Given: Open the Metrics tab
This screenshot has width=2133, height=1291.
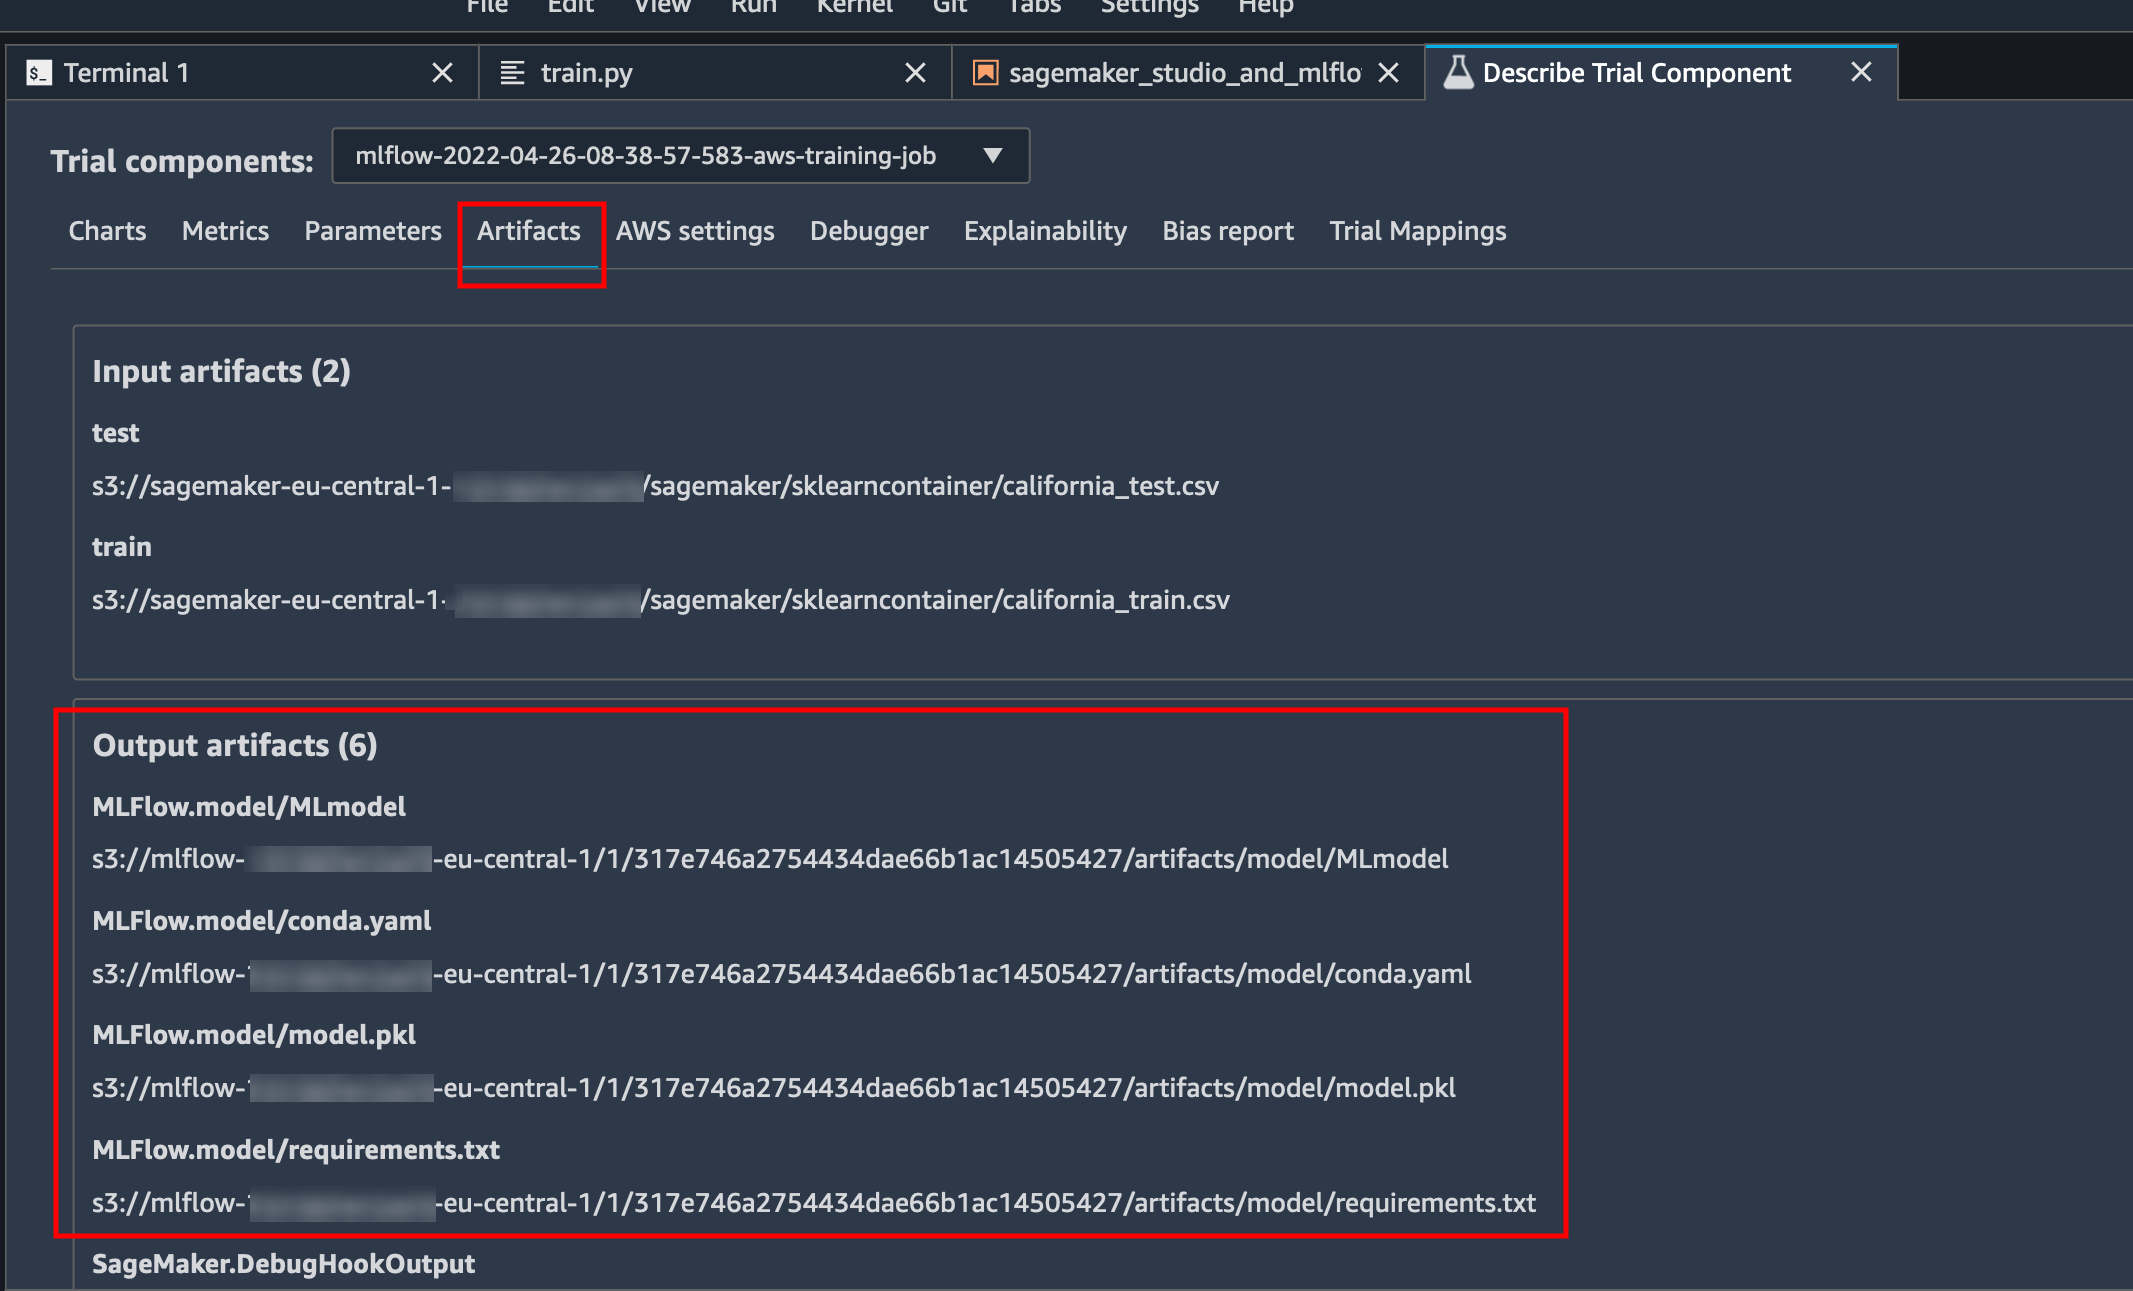Looking at the screenshot, I should [225, 231].
